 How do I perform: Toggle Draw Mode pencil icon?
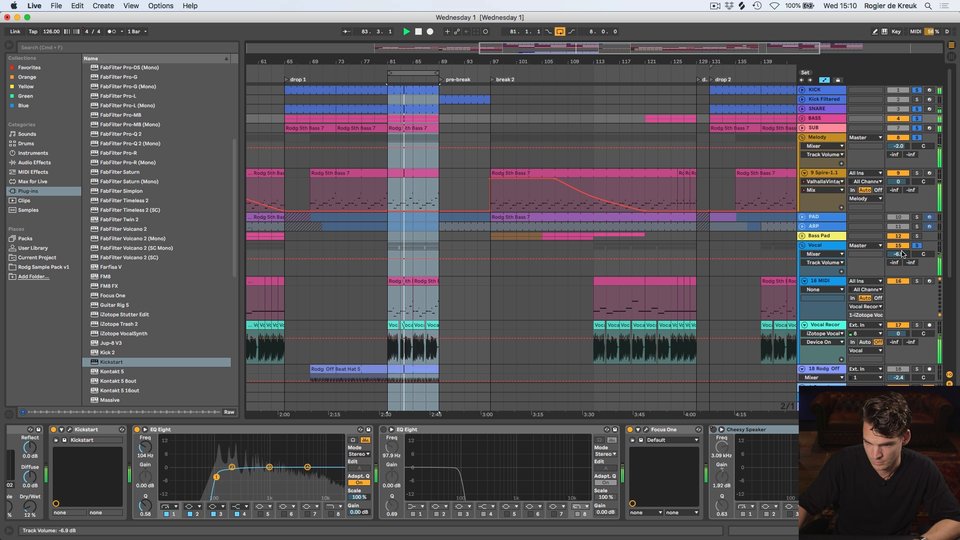tap(874, 31)
